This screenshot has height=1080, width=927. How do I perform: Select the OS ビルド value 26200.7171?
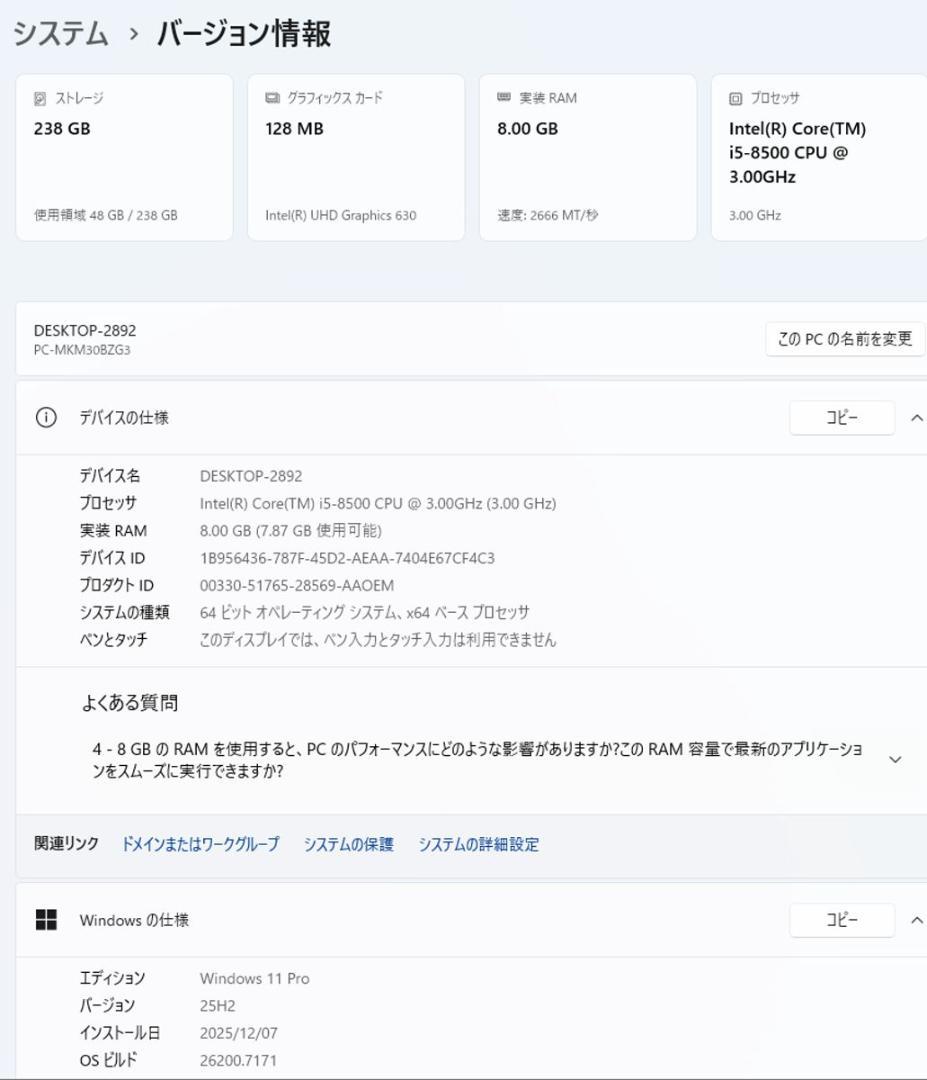(x=238, y=1060)
